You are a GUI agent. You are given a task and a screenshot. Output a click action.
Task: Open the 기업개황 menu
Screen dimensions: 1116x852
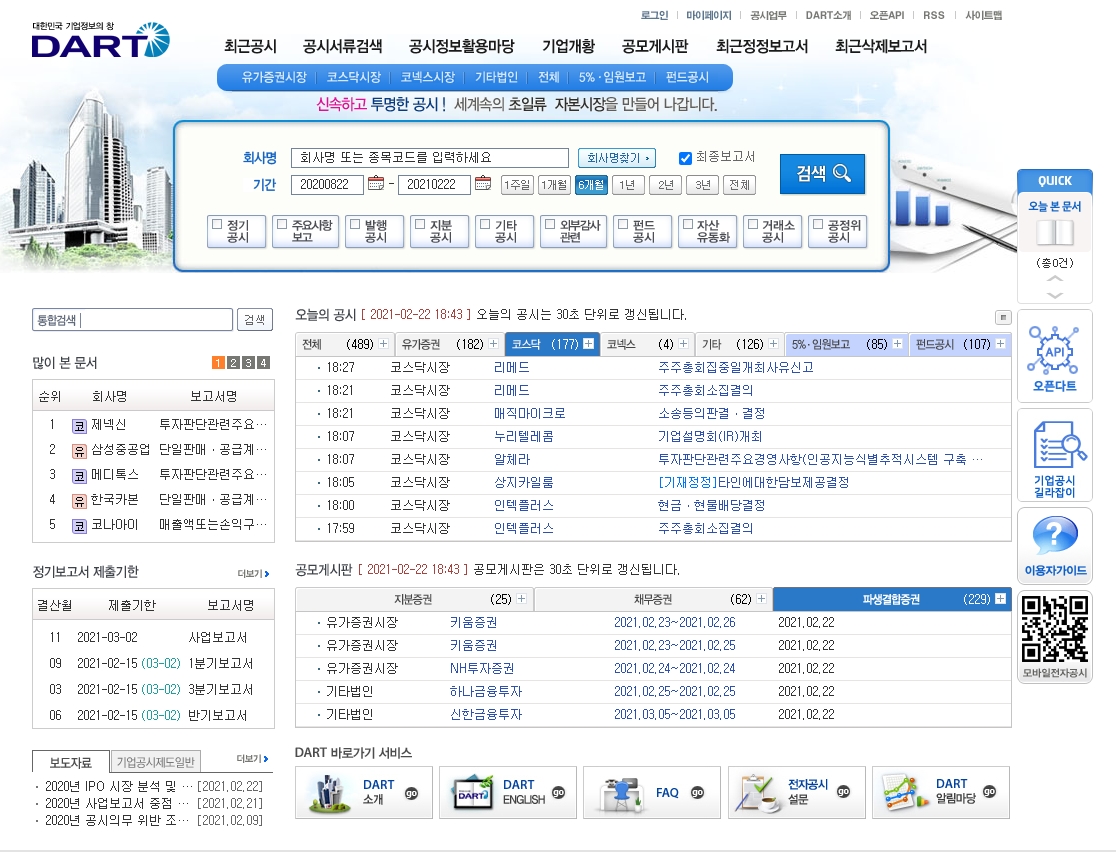(568, 46)
